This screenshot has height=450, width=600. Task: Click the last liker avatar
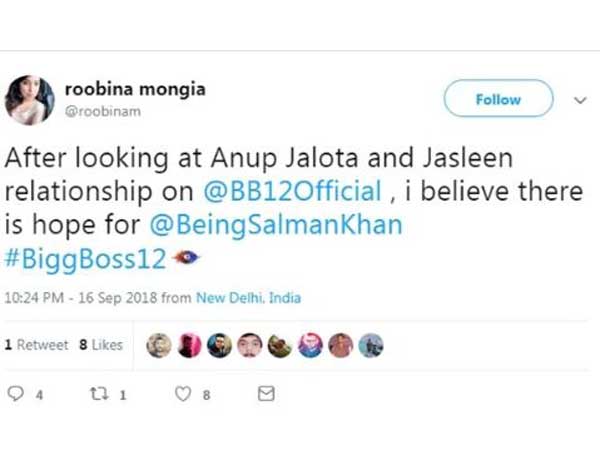[370, 345]
